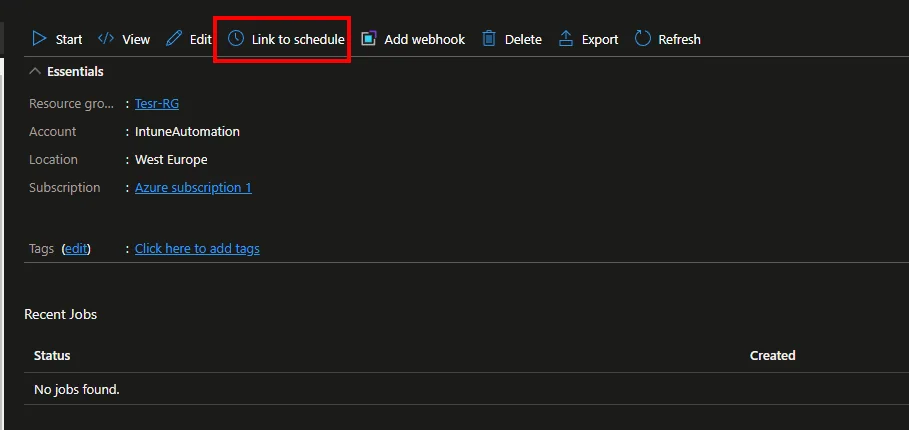The height and width of the screenshot is (430, 909).
Task: Click the Recent Jobs heading
Action: click(x=60, y=314)
